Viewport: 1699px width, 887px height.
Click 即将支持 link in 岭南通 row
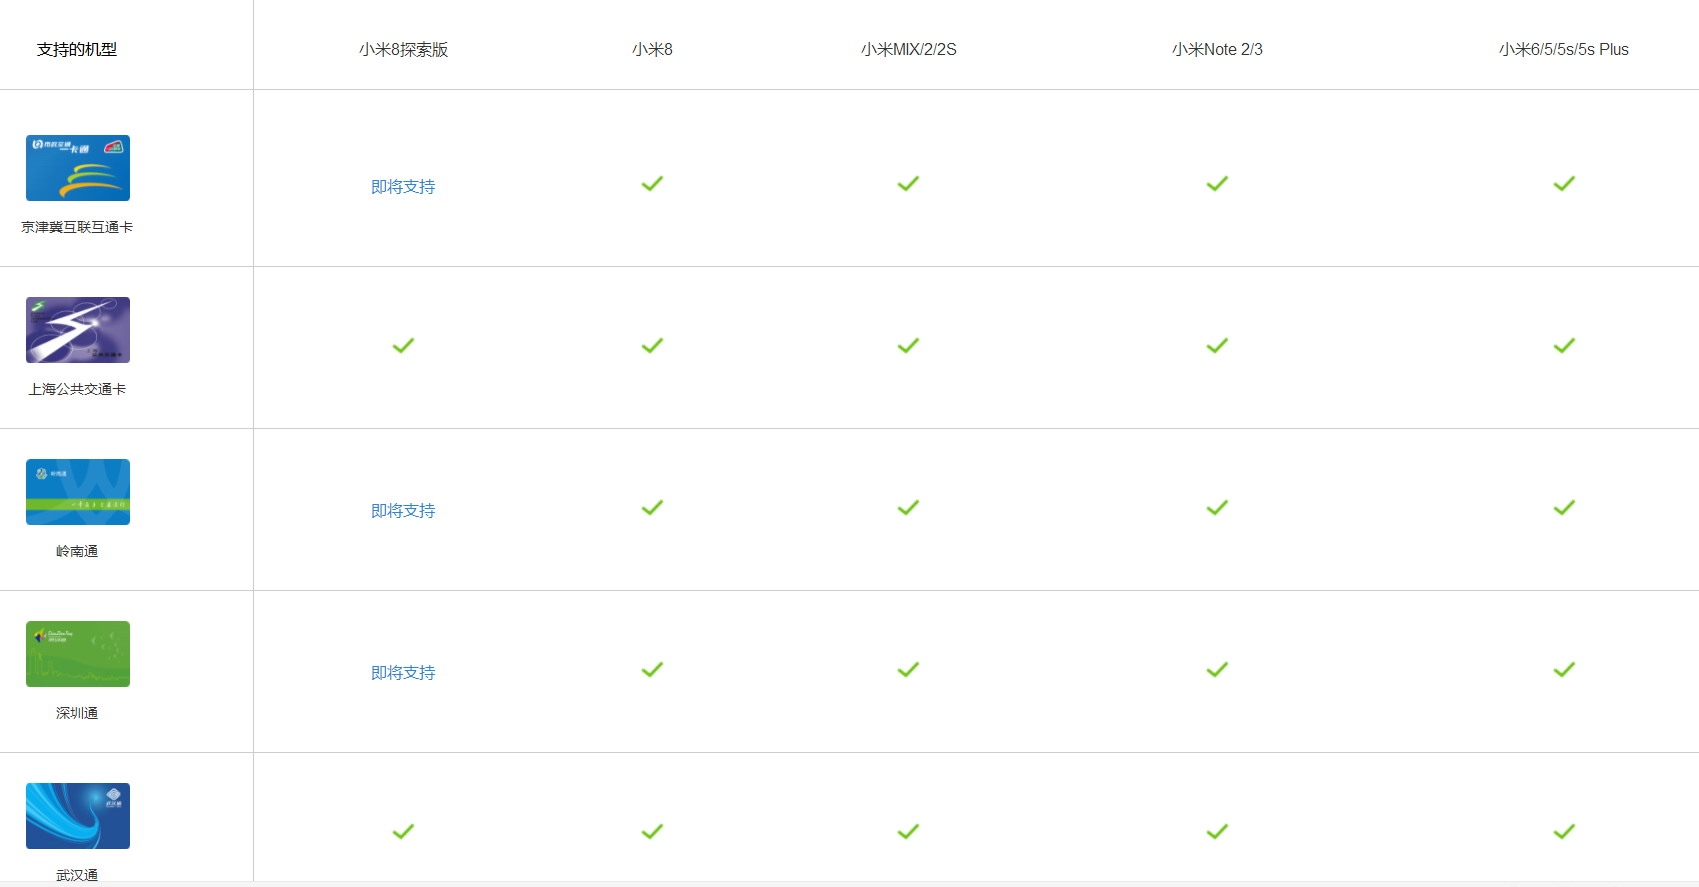(x=403, y=511)
